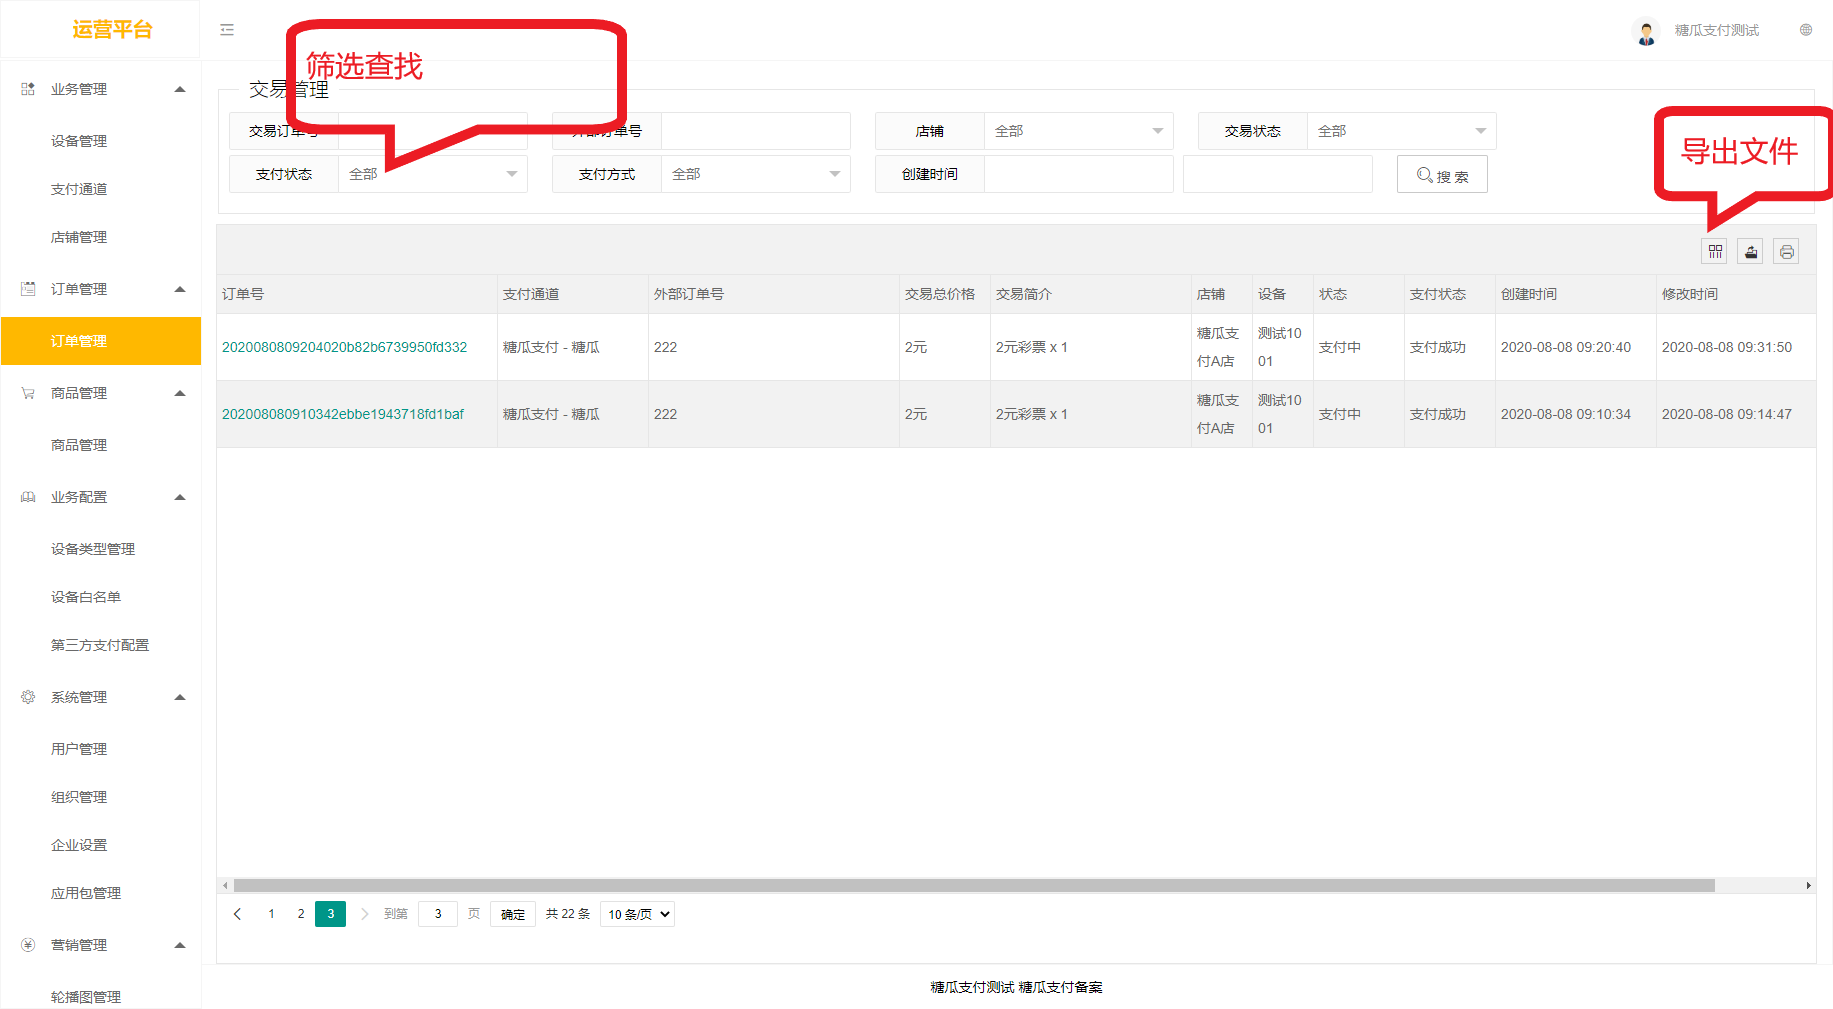Click the 创建时间 start date field

tap(1078, 174)
